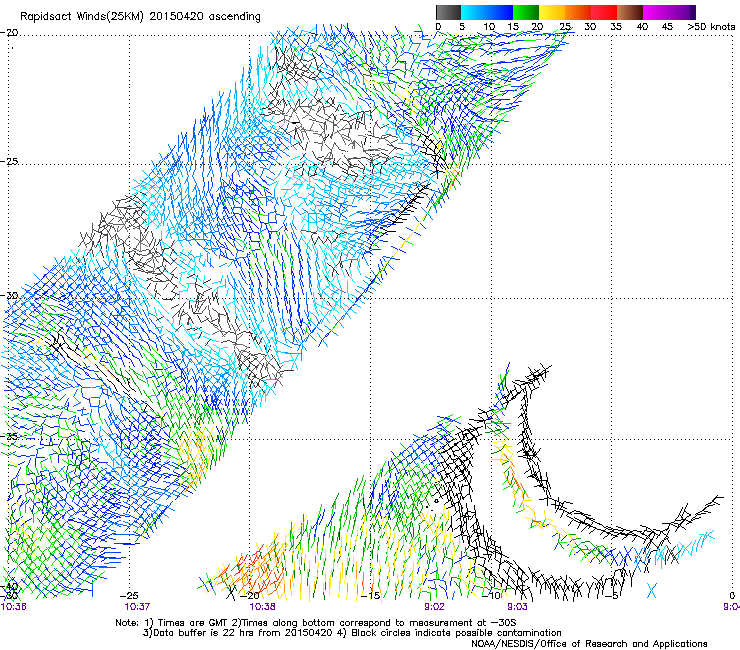This screenshot has height=650, width=740.
Task: Pick the red 30-35 knots legend color
Action: click(604, 12)
